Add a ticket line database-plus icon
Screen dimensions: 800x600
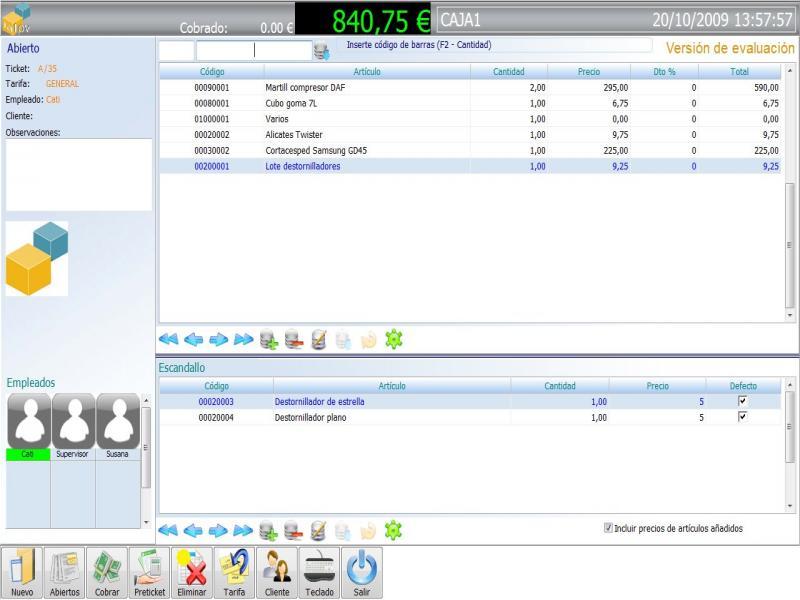(269, 339)
